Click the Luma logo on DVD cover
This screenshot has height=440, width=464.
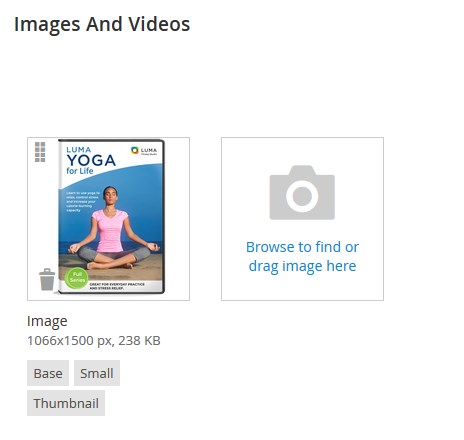(x=144, y=151)
